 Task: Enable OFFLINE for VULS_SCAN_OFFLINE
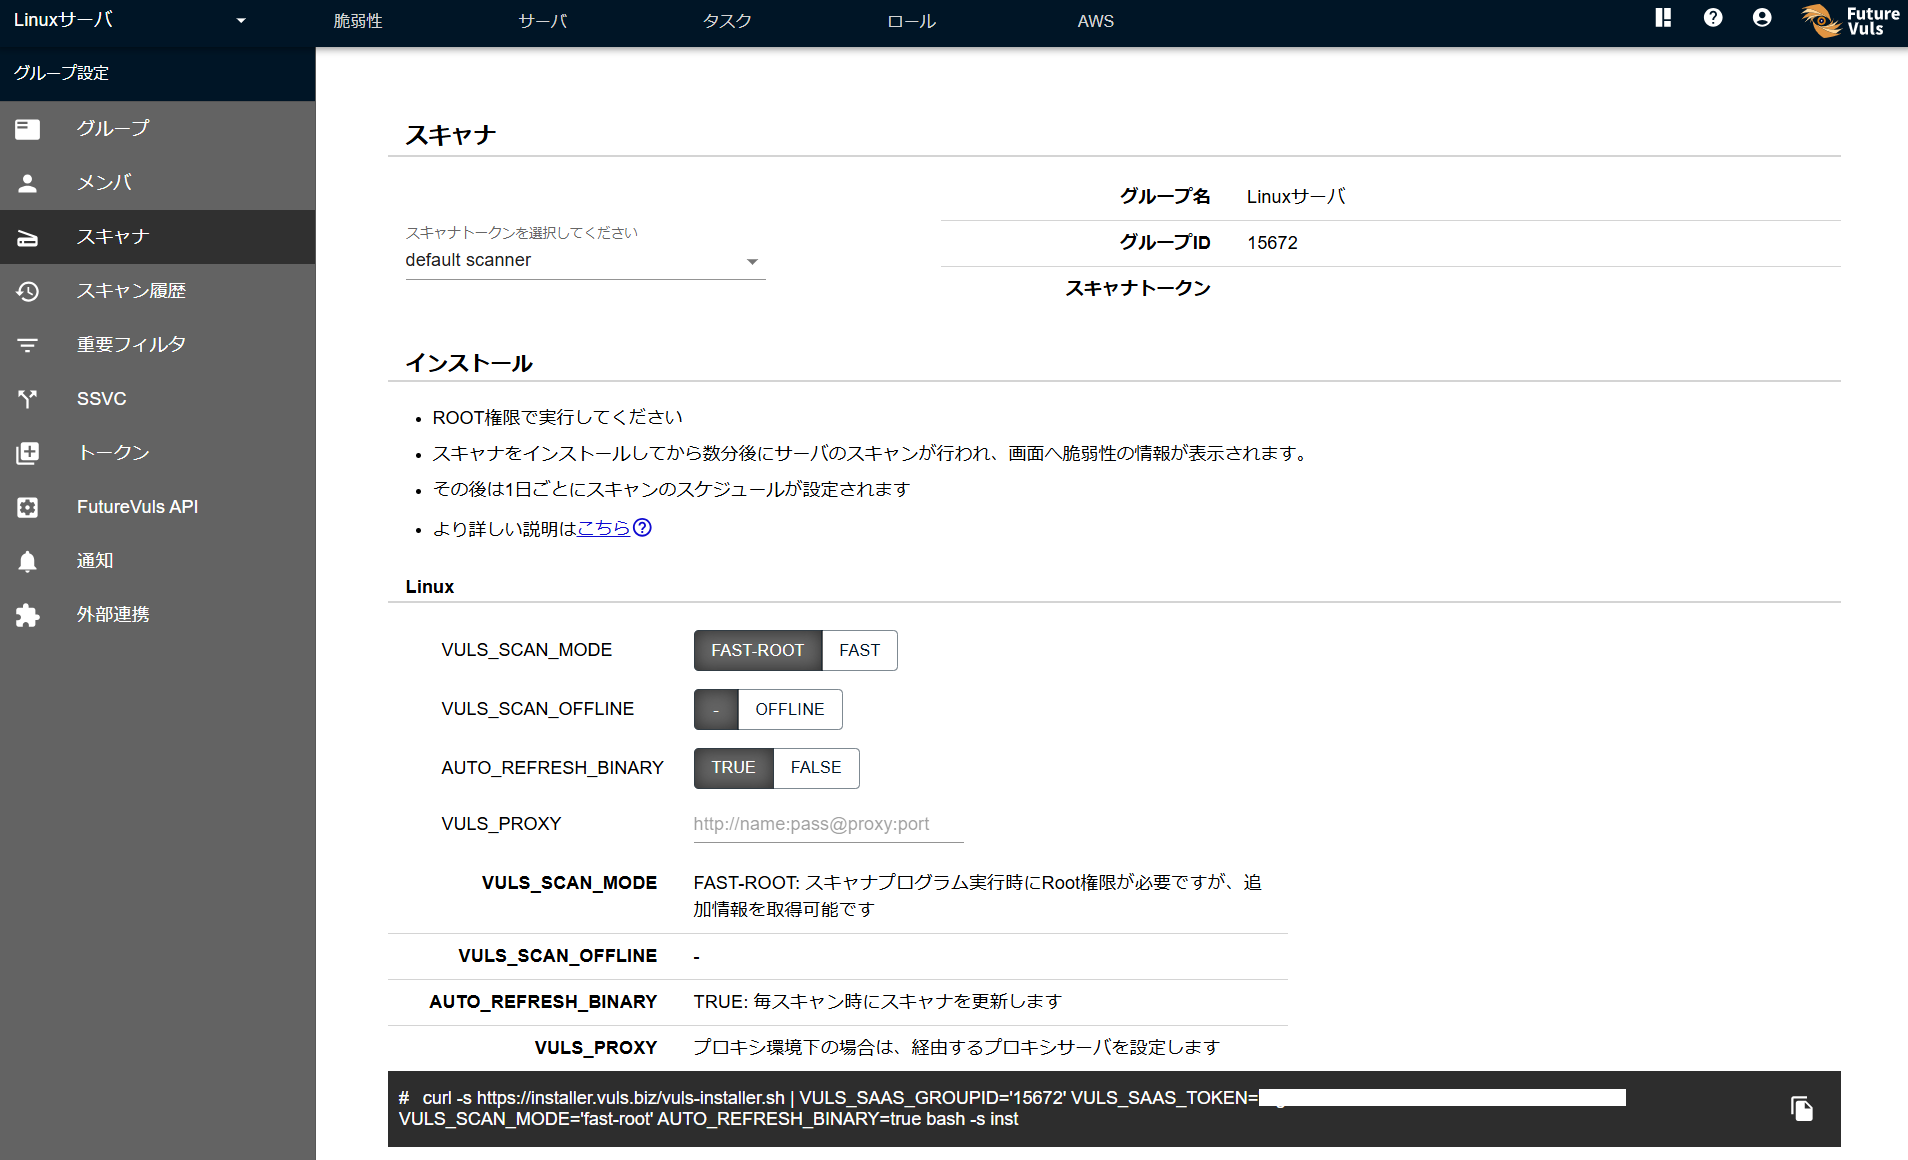[789, 709]
